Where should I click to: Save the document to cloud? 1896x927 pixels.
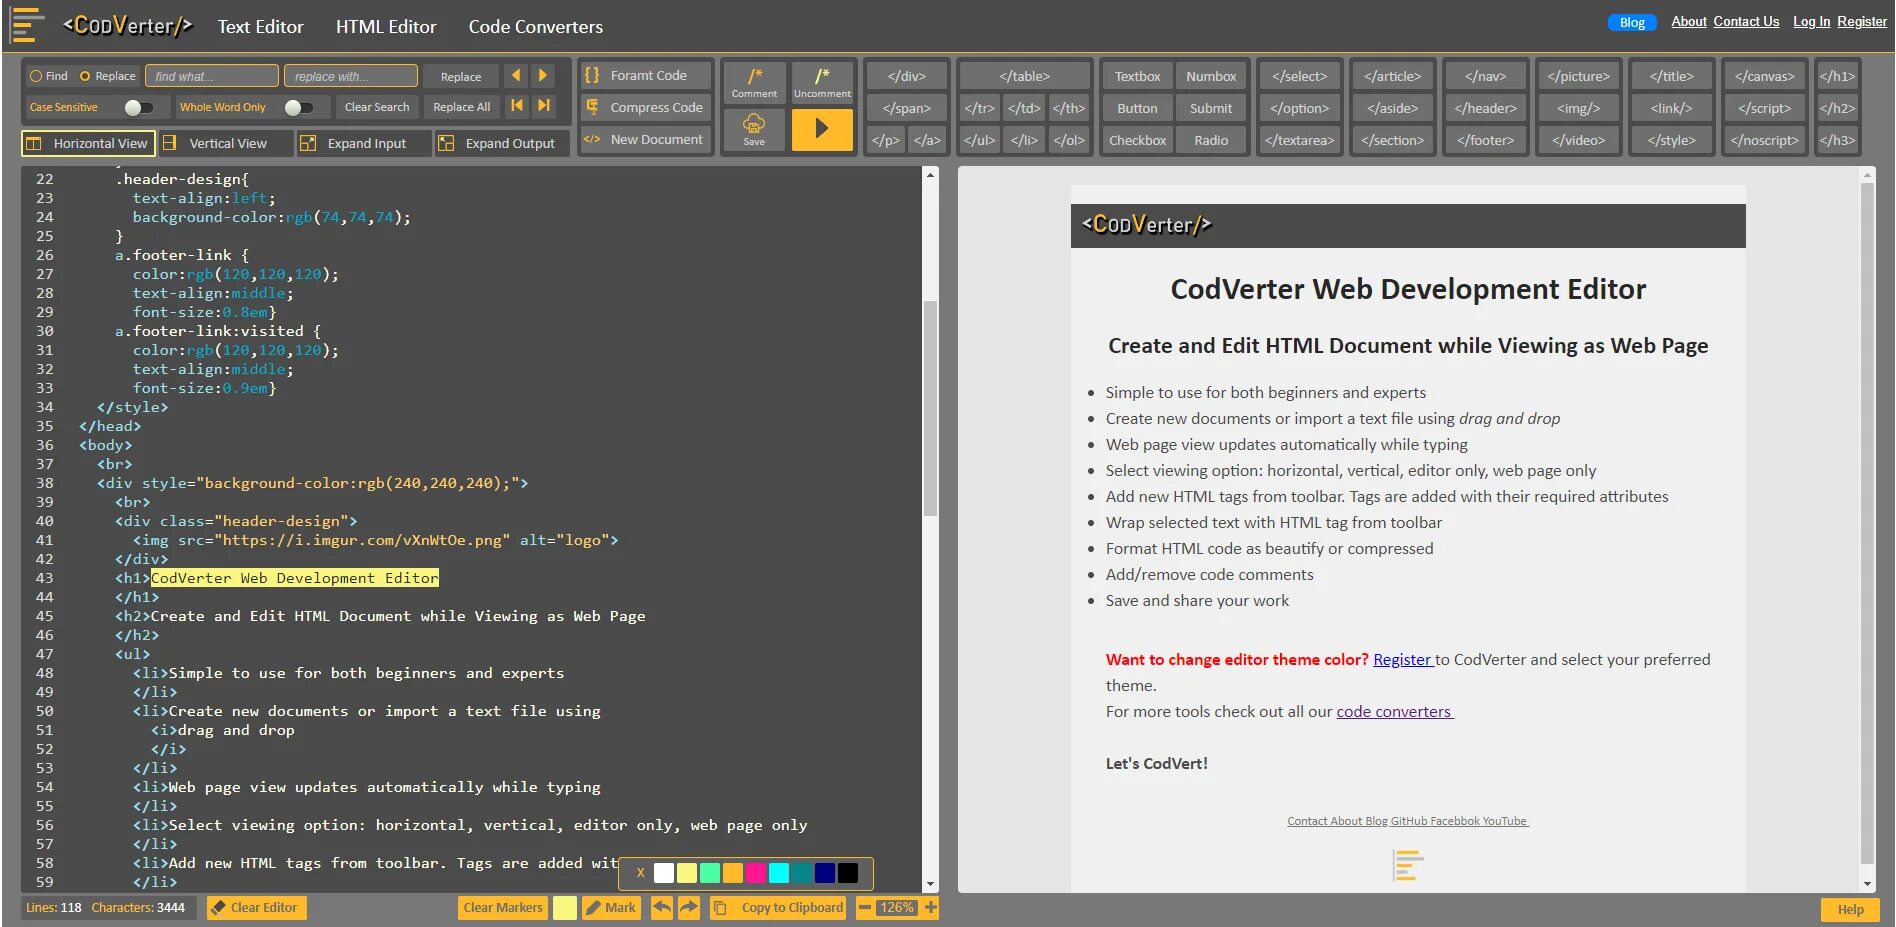tap(752, 130)
